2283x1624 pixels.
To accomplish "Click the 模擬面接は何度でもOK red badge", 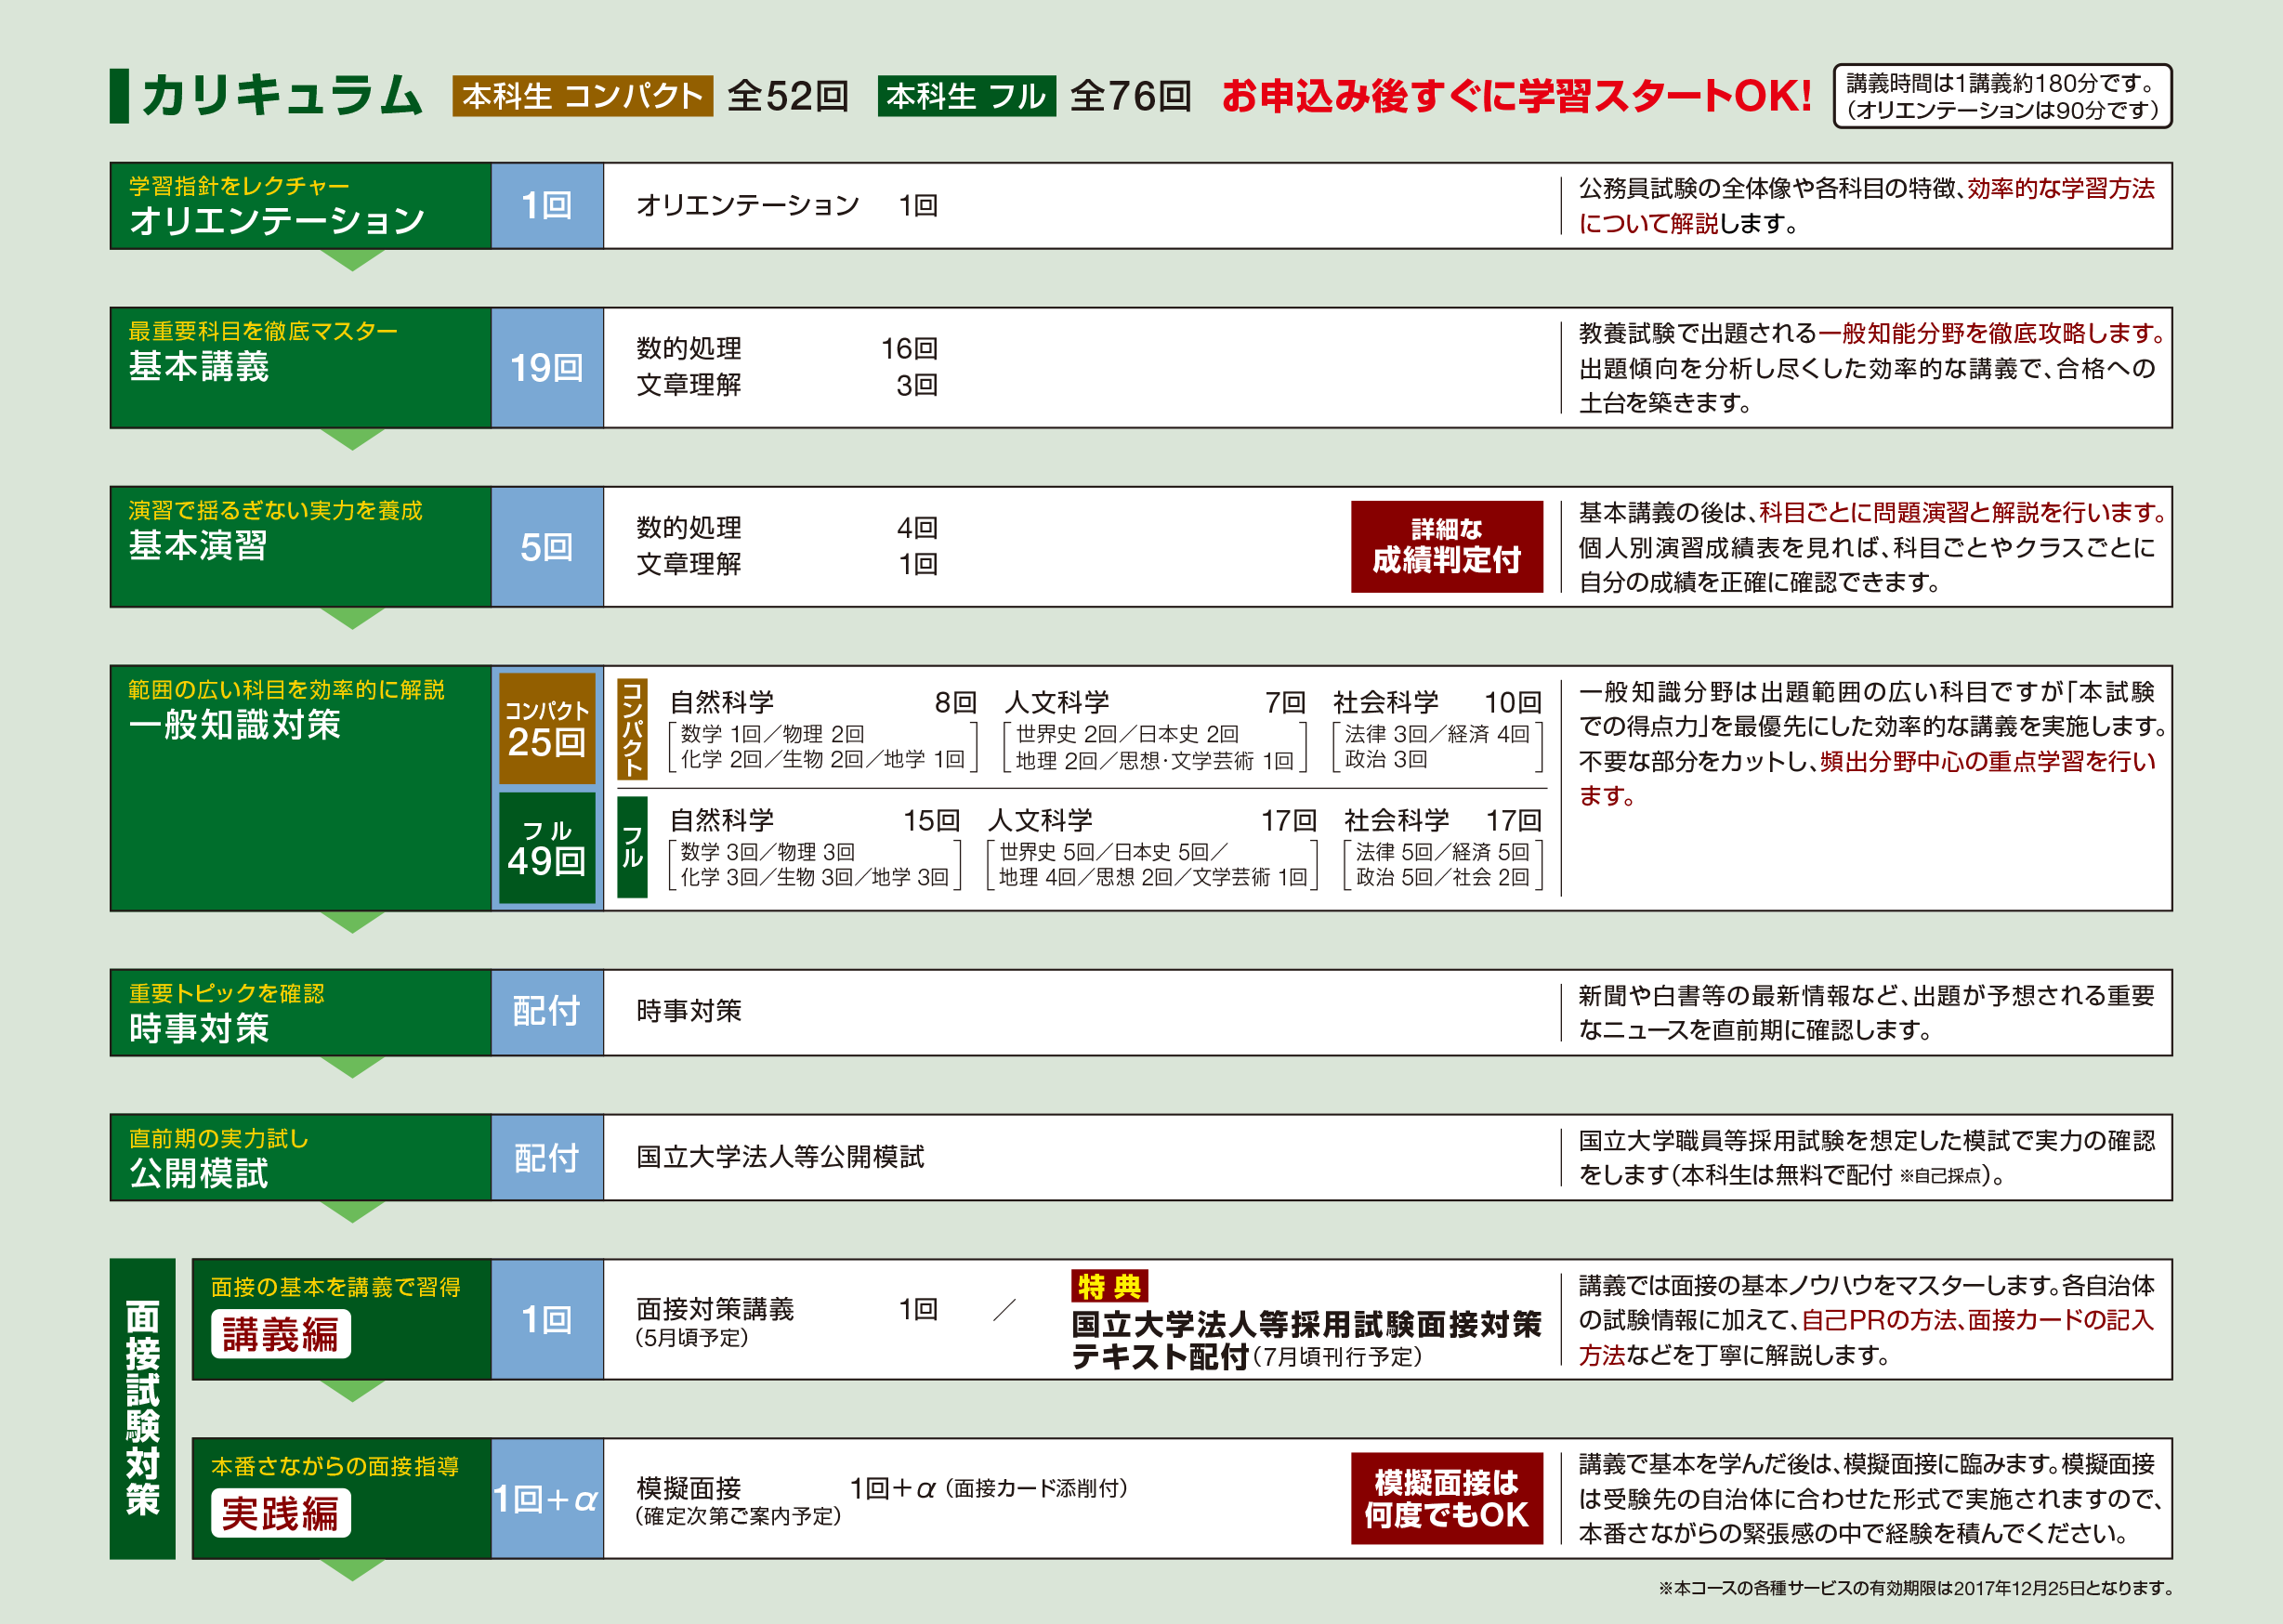I will point(1446,1498).
